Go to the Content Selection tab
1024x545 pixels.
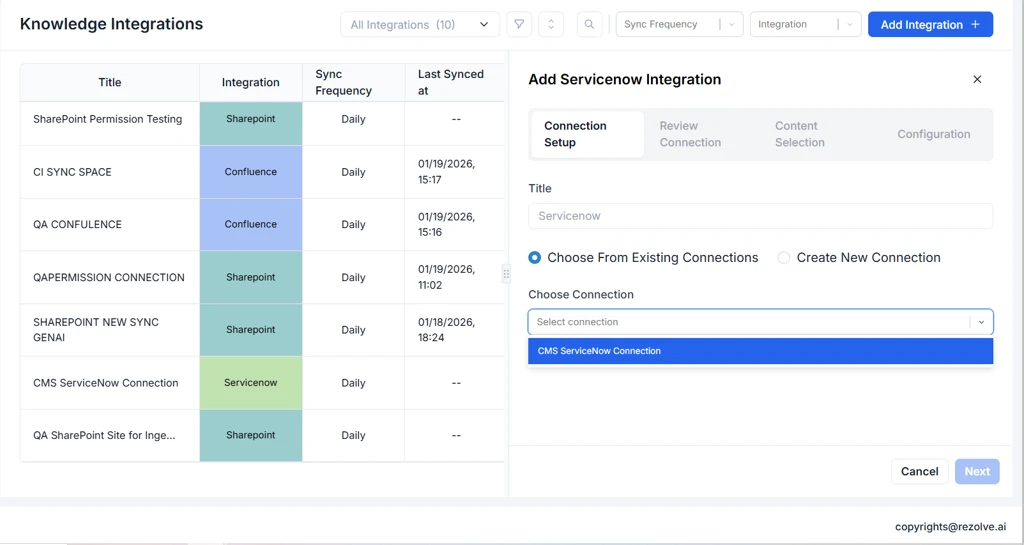(800, 134)
